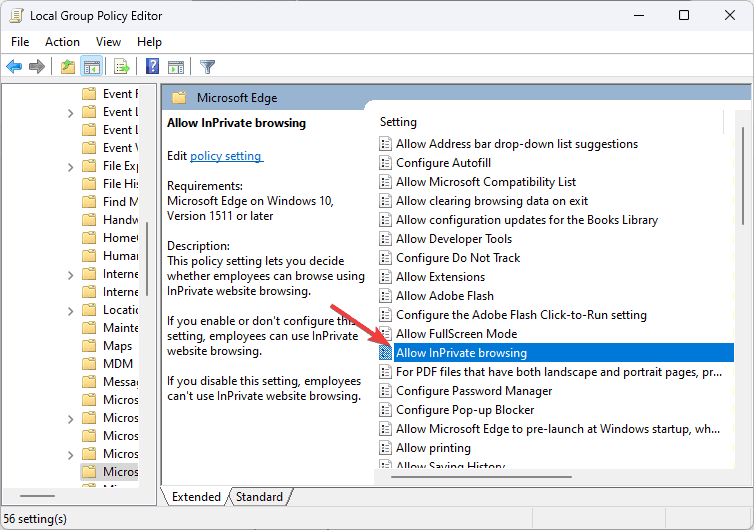Go back using the blue Back arrow
The width and height of the screenshot is (754, 530).
coord(14,66)
